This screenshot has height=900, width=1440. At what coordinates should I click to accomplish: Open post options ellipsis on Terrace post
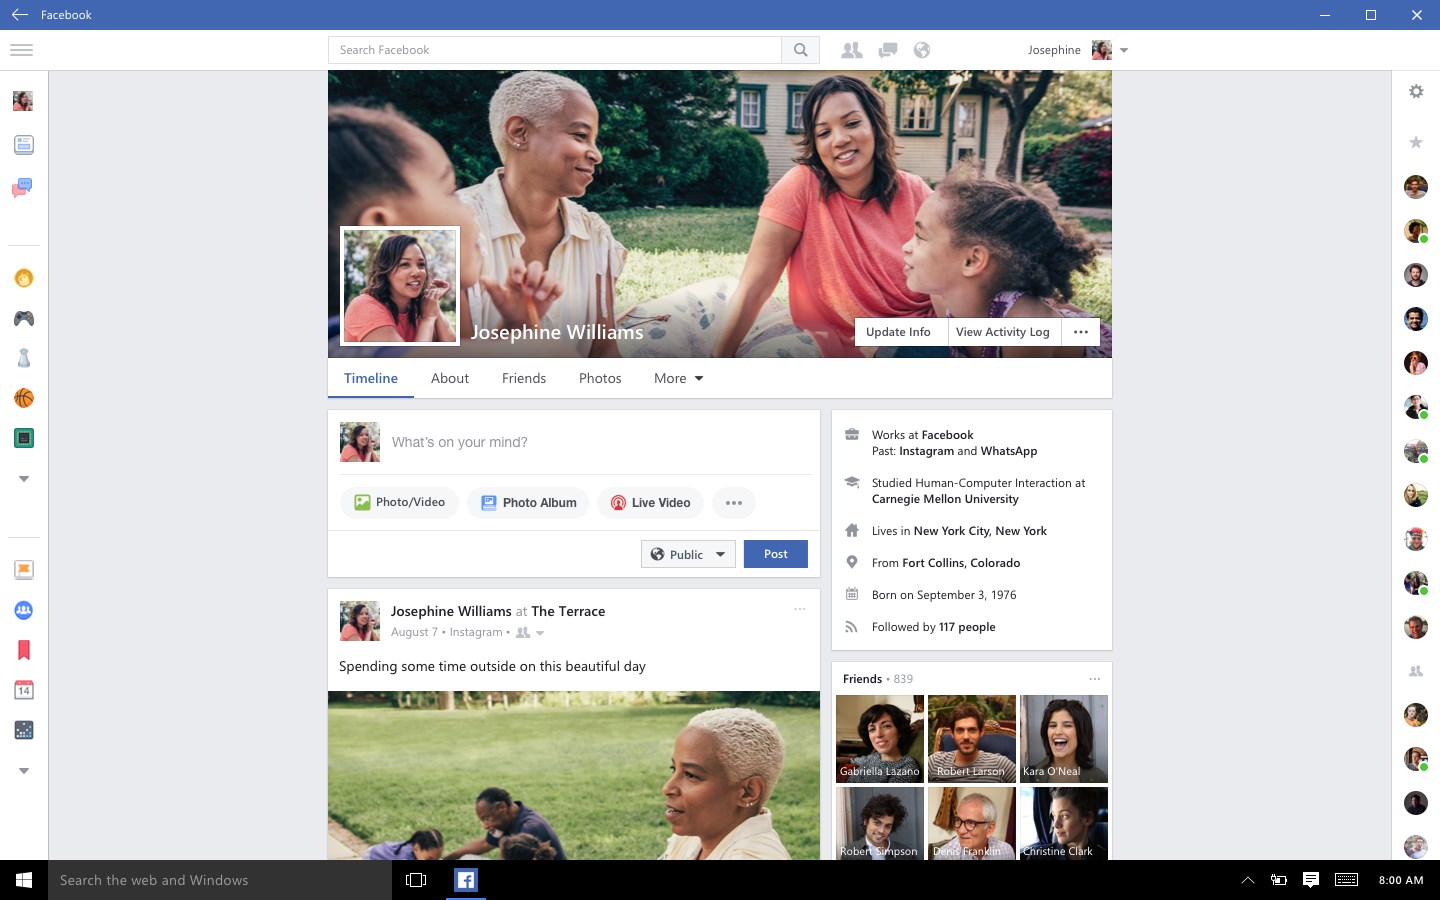800,609
